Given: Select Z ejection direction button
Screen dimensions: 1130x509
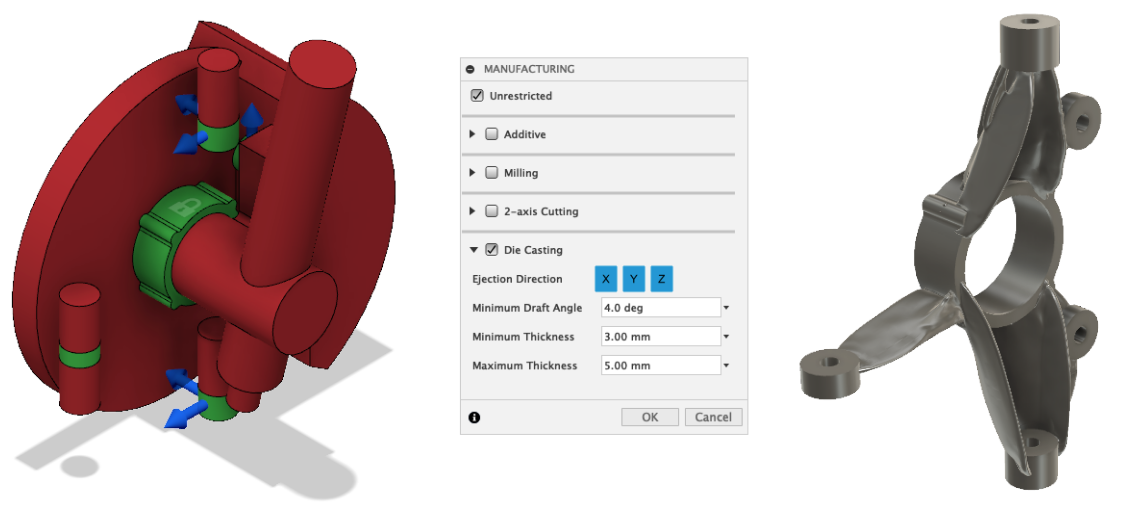Looking at the screenshot, I should pos(662,278).
